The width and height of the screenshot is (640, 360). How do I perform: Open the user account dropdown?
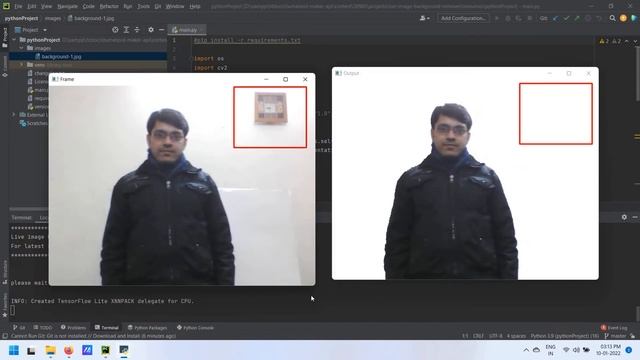(x=424, y=18)
